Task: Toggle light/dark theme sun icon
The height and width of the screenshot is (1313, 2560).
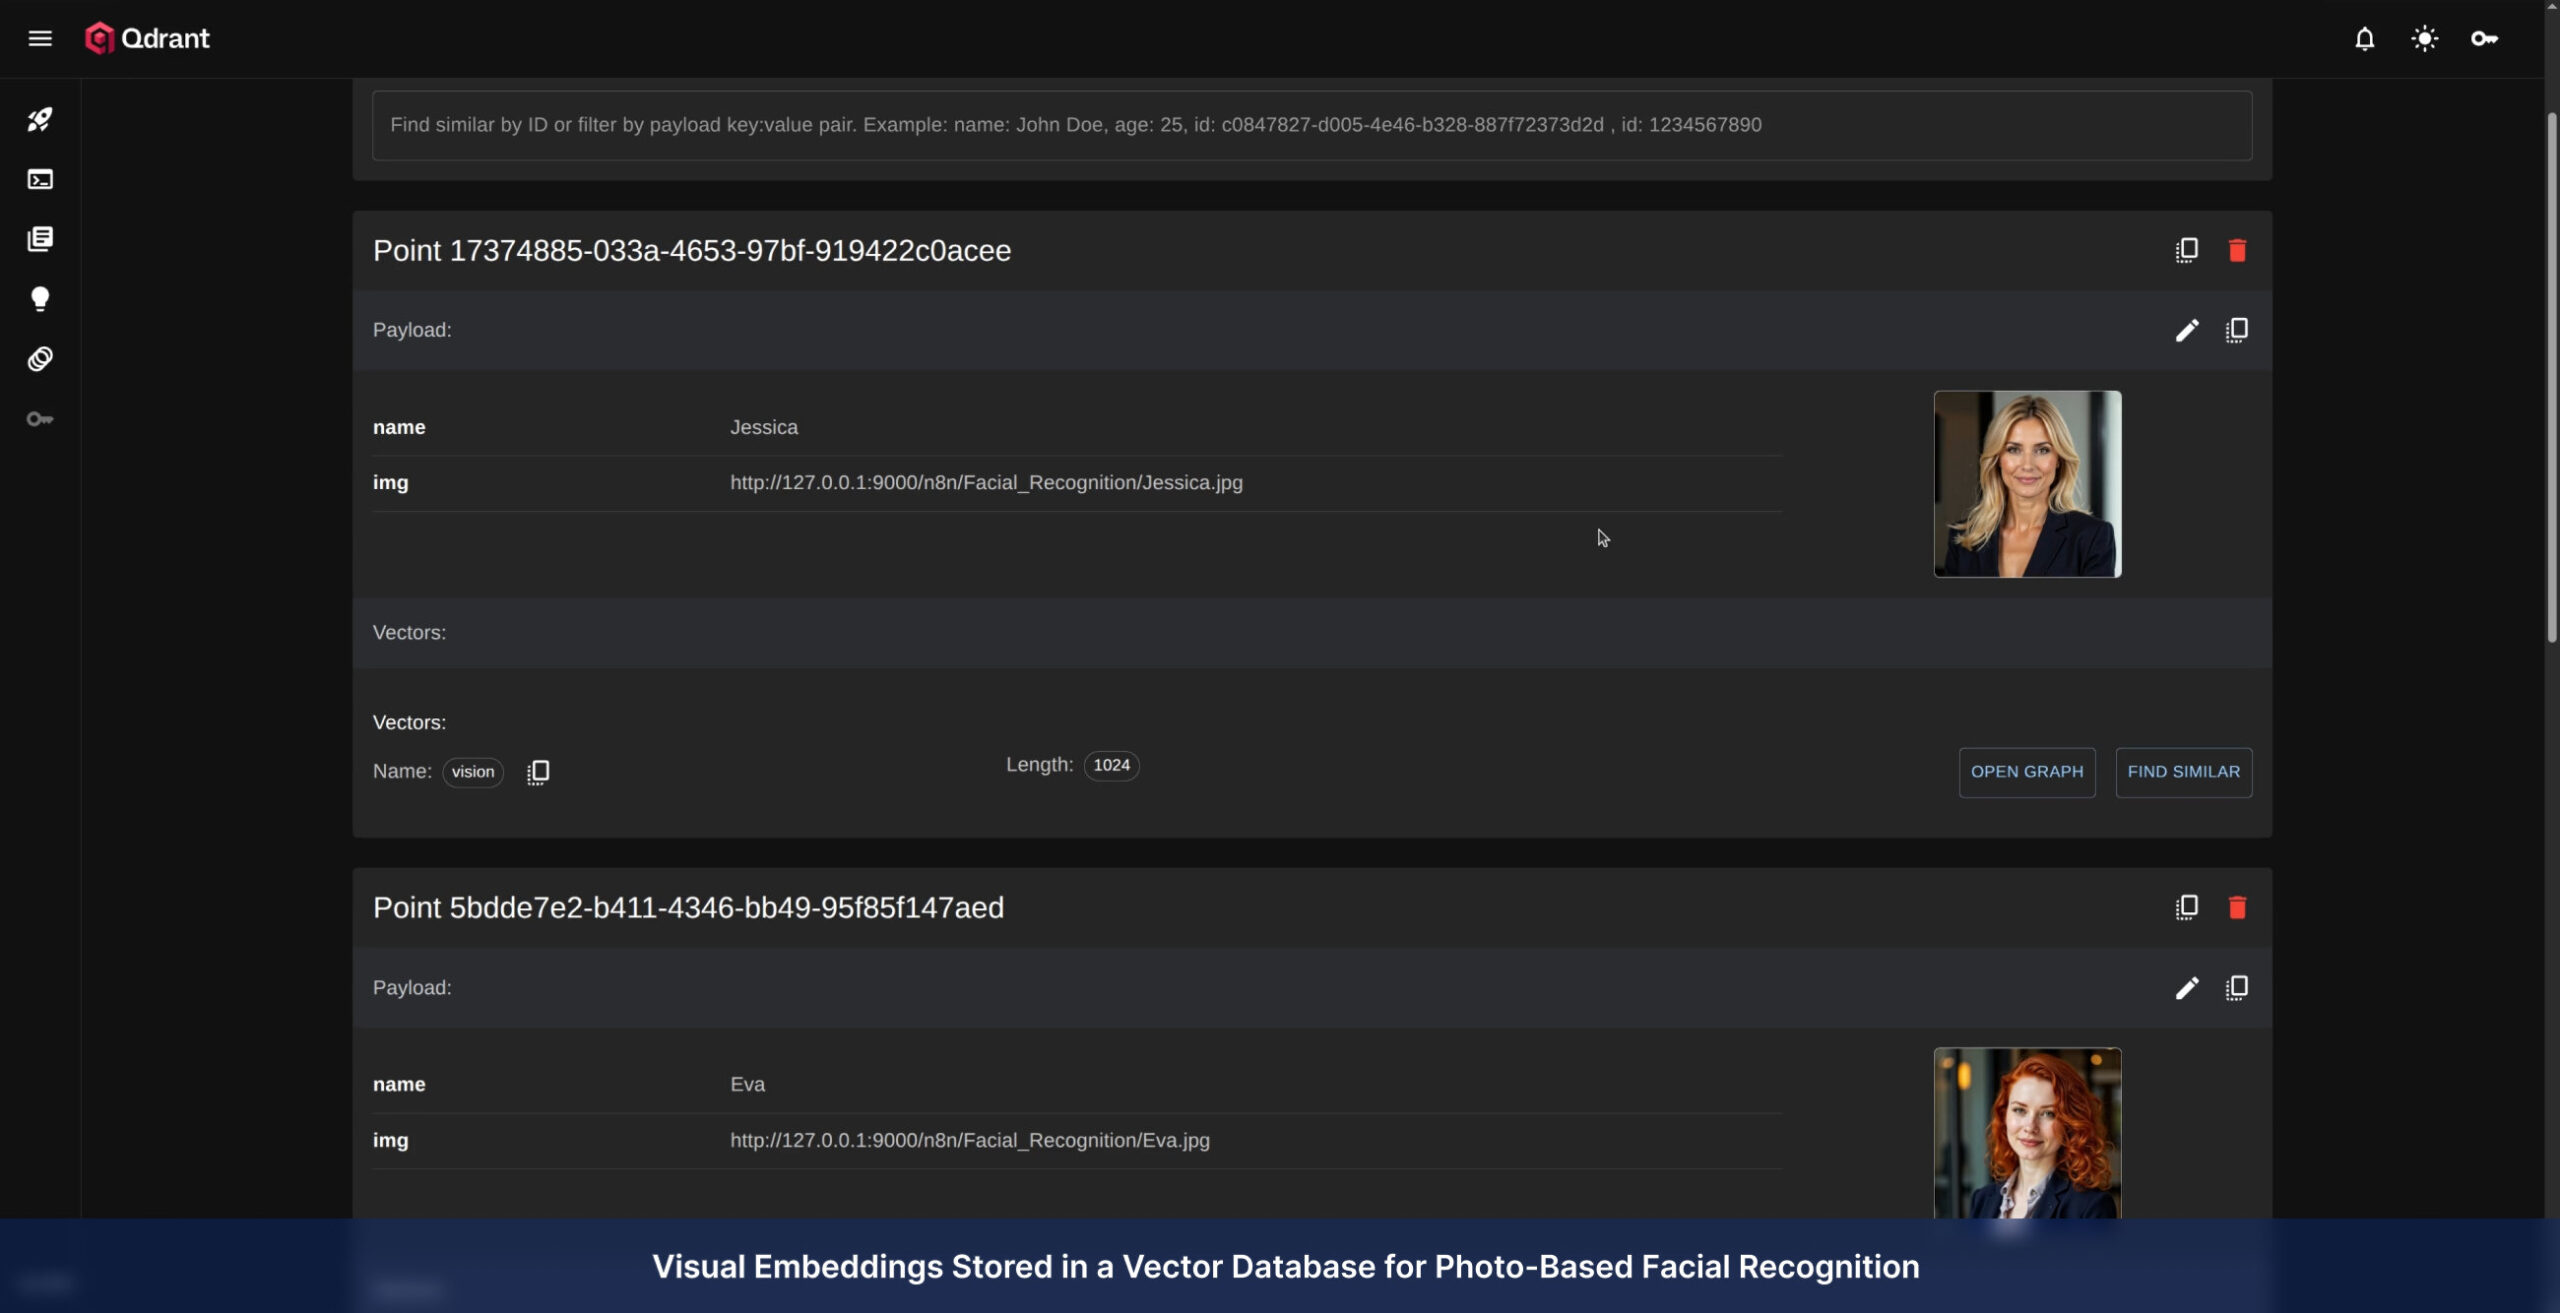Action: [x=2424, y=39]
